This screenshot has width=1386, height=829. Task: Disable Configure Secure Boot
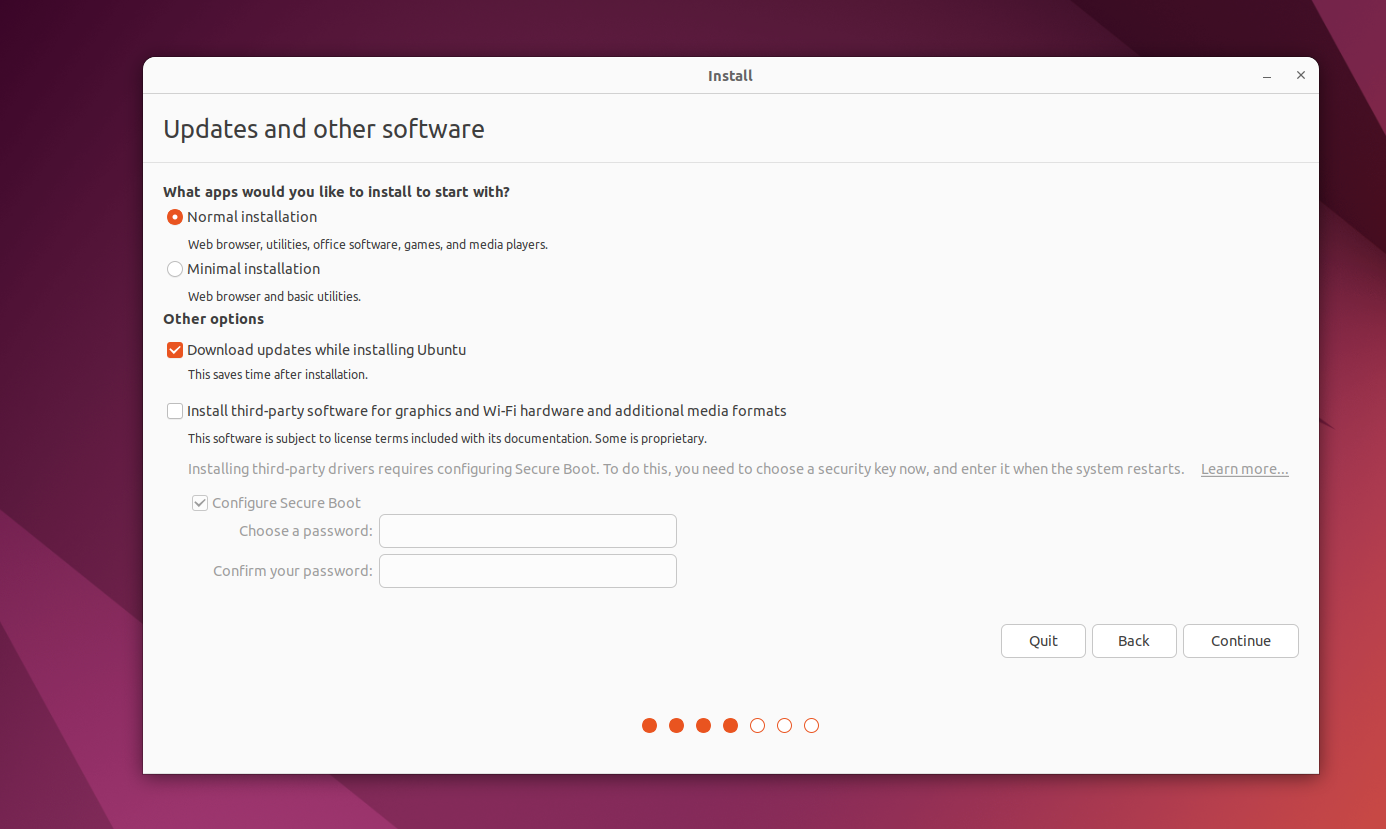[200, 503]
